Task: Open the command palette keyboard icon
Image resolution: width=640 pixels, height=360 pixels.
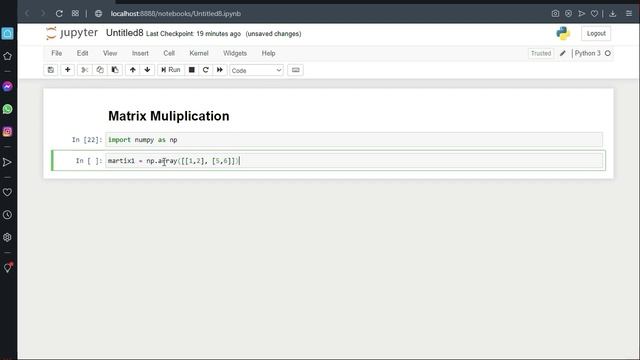Action: (x=296, y=70)
